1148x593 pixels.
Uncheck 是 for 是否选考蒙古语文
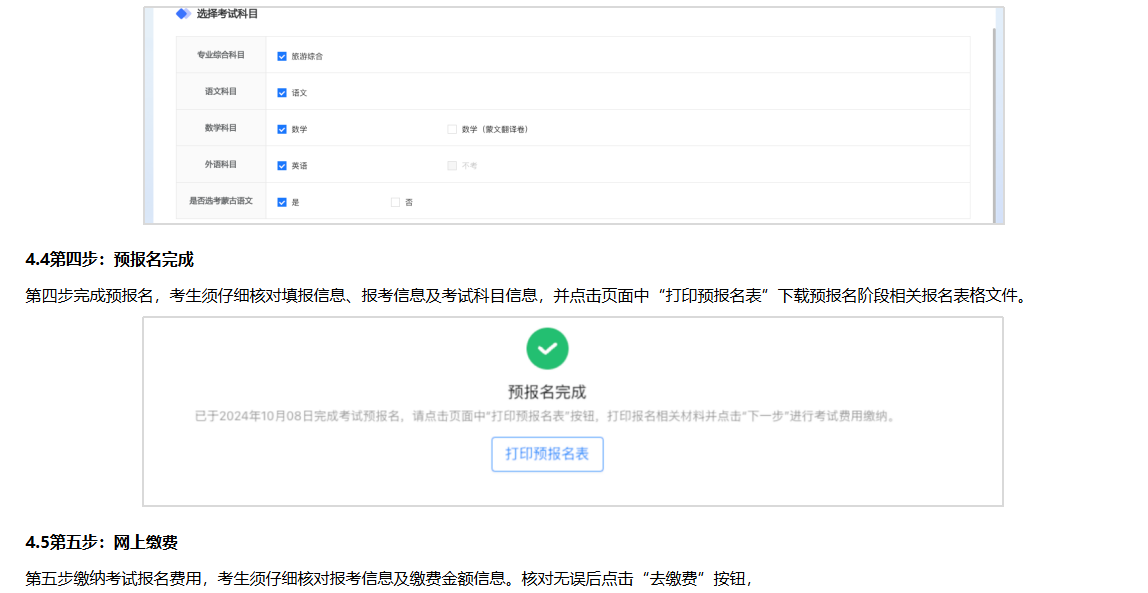point(282,202)
